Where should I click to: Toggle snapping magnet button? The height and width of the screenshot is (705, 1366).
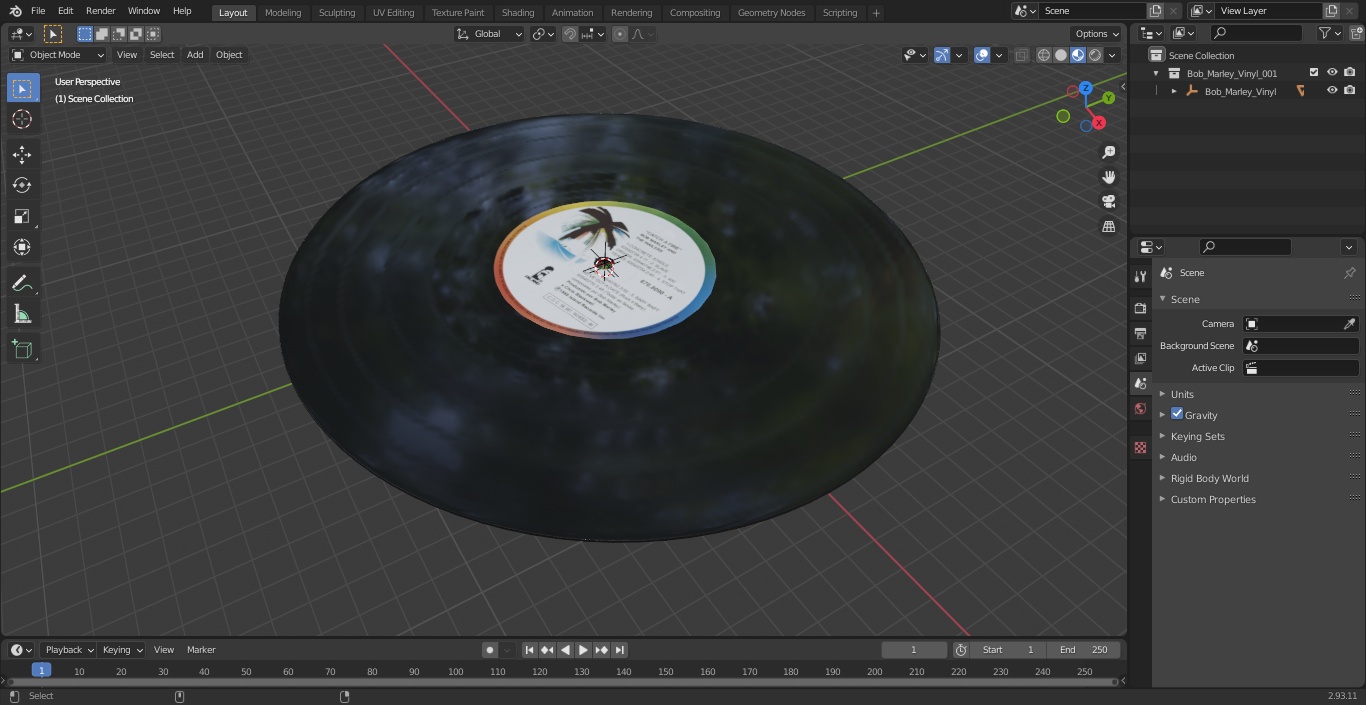569,34
